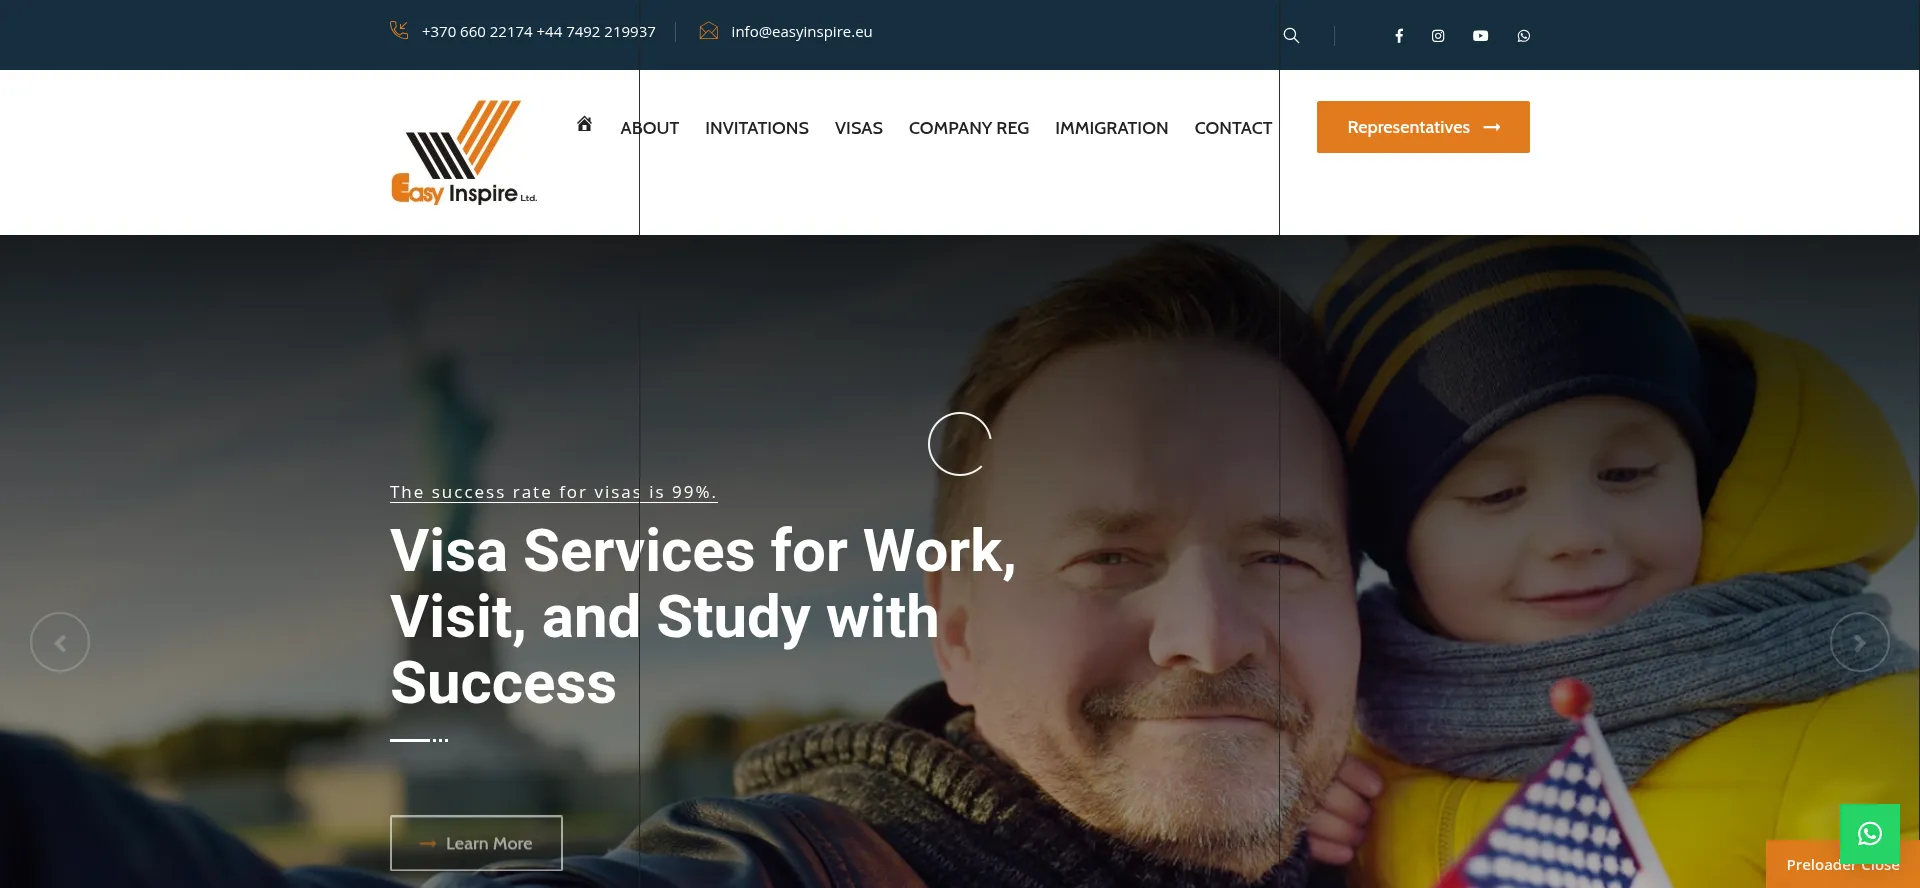Show the previous slide arrow
This screenshot has height=888, width=1920.
click(60, 642)
